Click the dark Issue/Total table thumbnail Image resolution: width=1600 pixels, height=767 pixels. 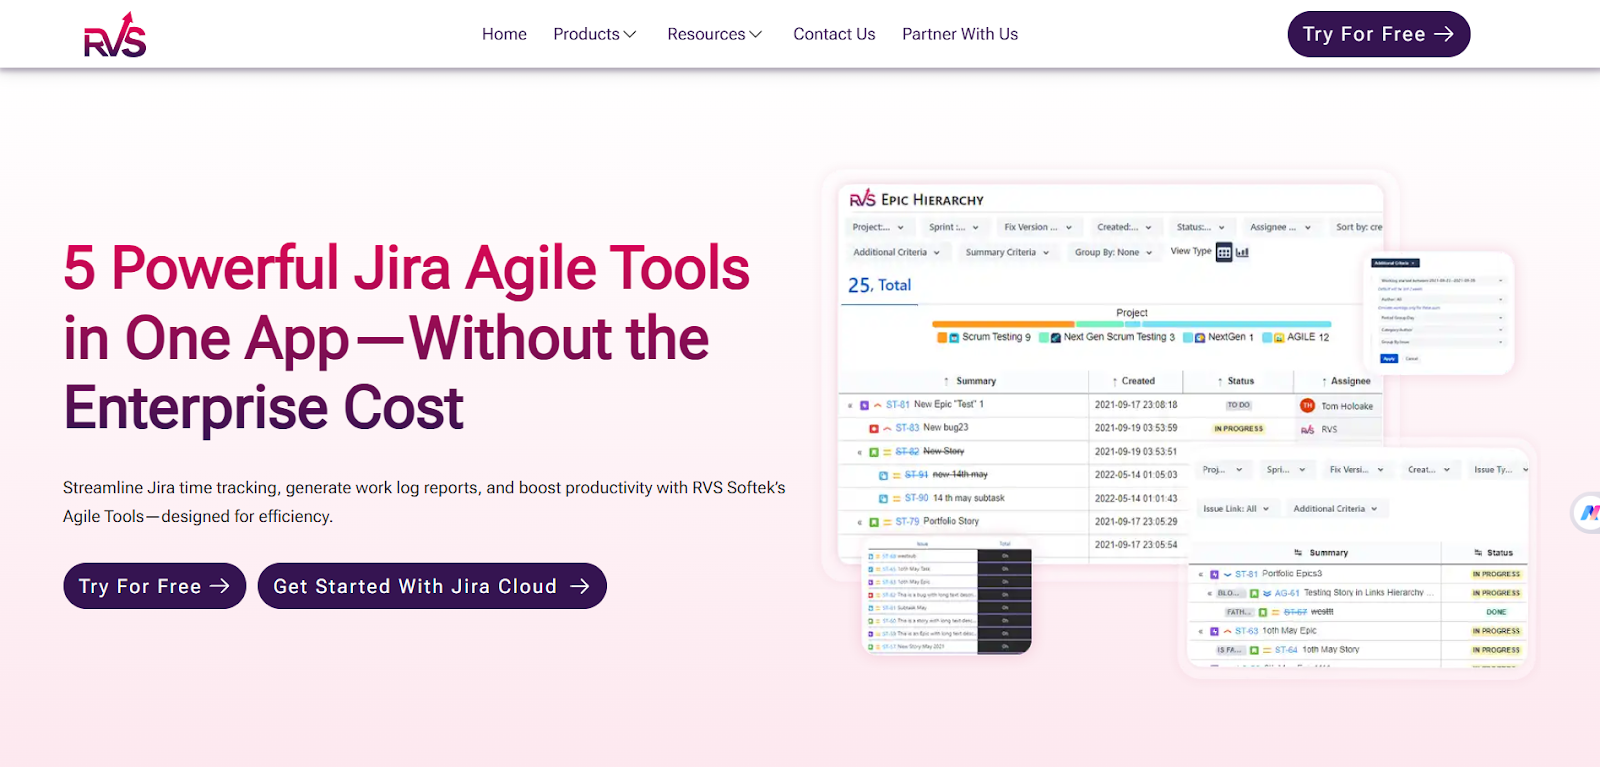click(x=947, y=596)
